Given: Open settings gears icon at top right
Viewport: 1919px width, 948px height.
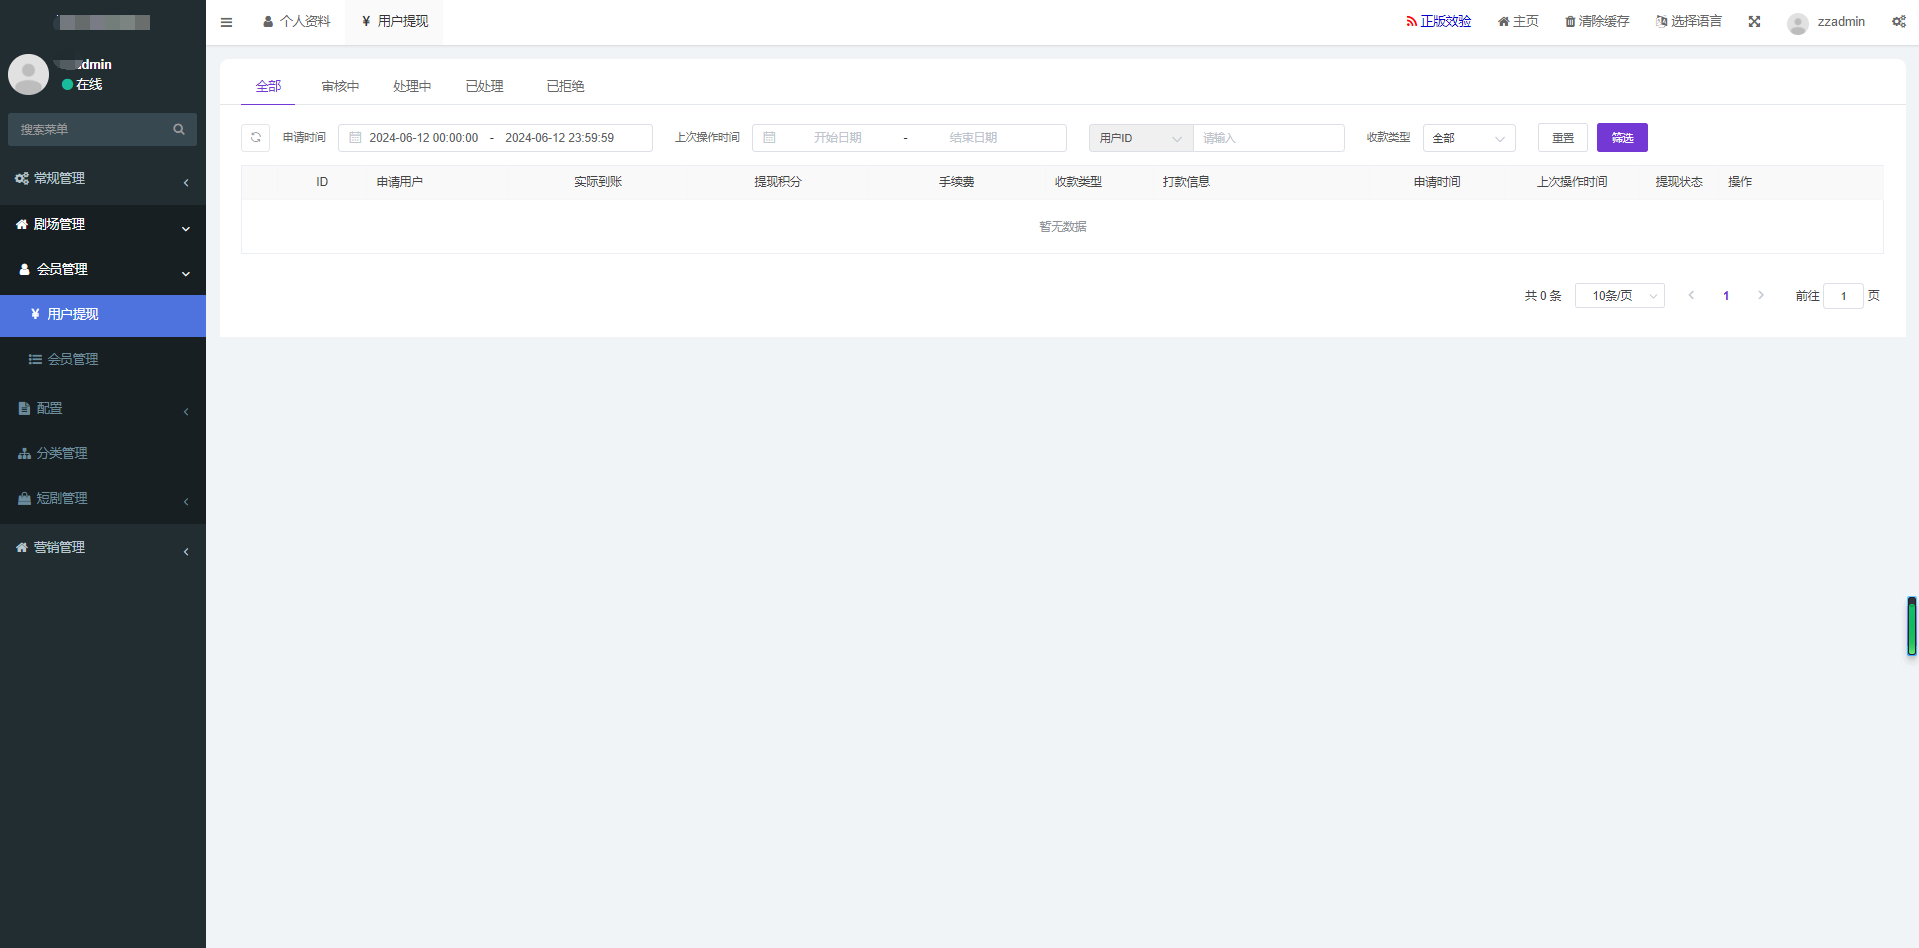Looking at the screenshot, I should point(1898,22).
